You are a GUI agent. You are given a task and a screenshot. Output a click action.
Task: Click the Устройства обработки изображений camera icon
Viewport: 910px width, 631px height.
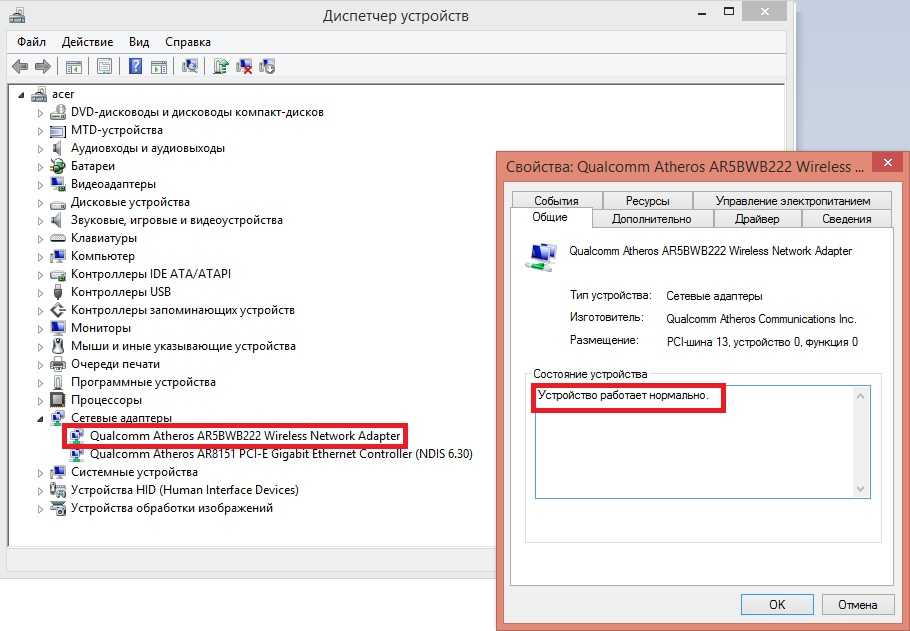click(x=57, y=508)
